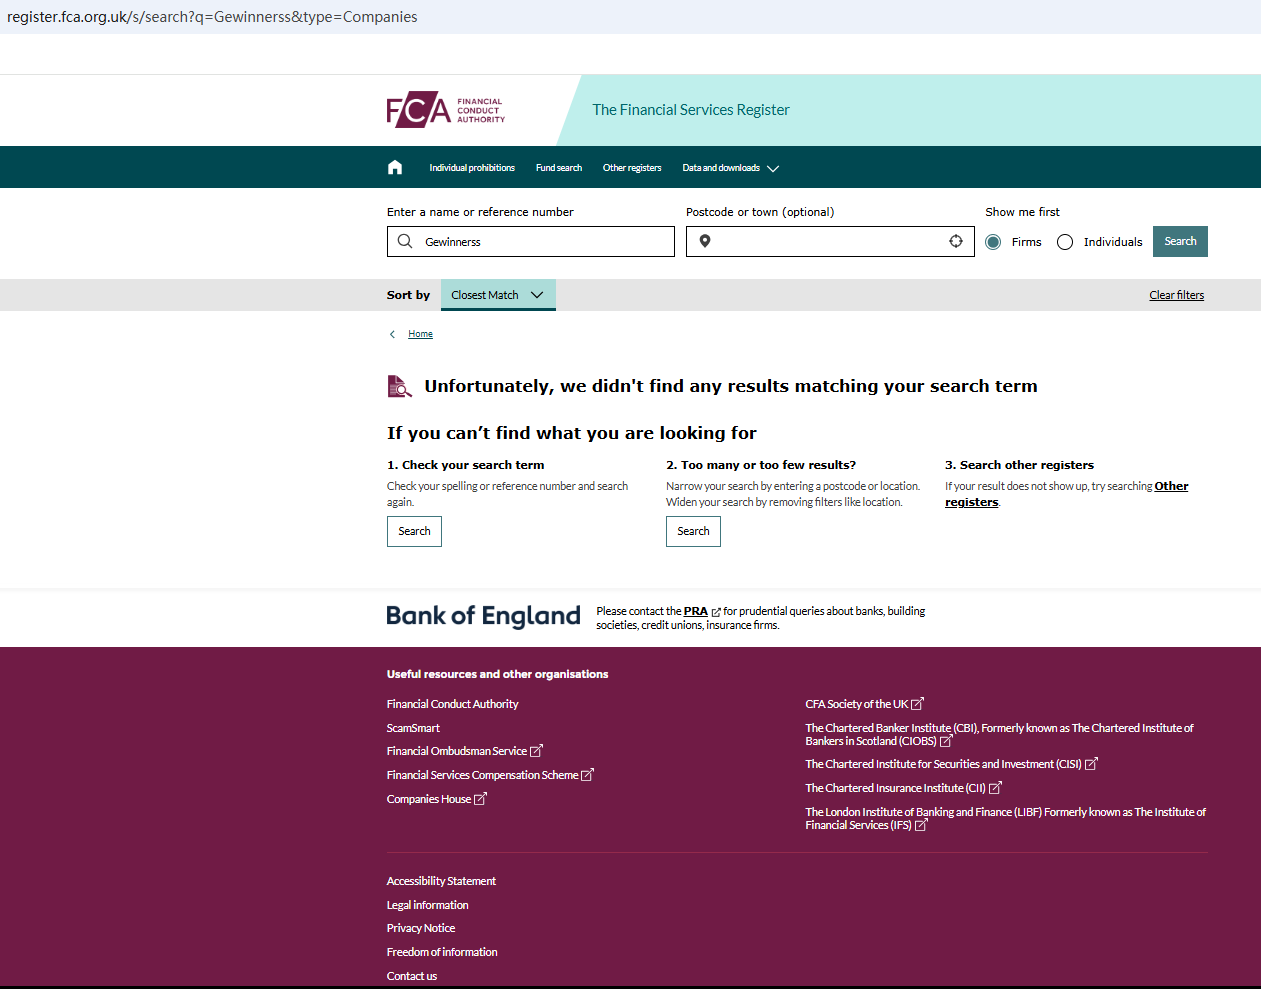The image size is (1261, 989).
Task: Click external icon next to Companies House
Action: click(x=480, y=799)
